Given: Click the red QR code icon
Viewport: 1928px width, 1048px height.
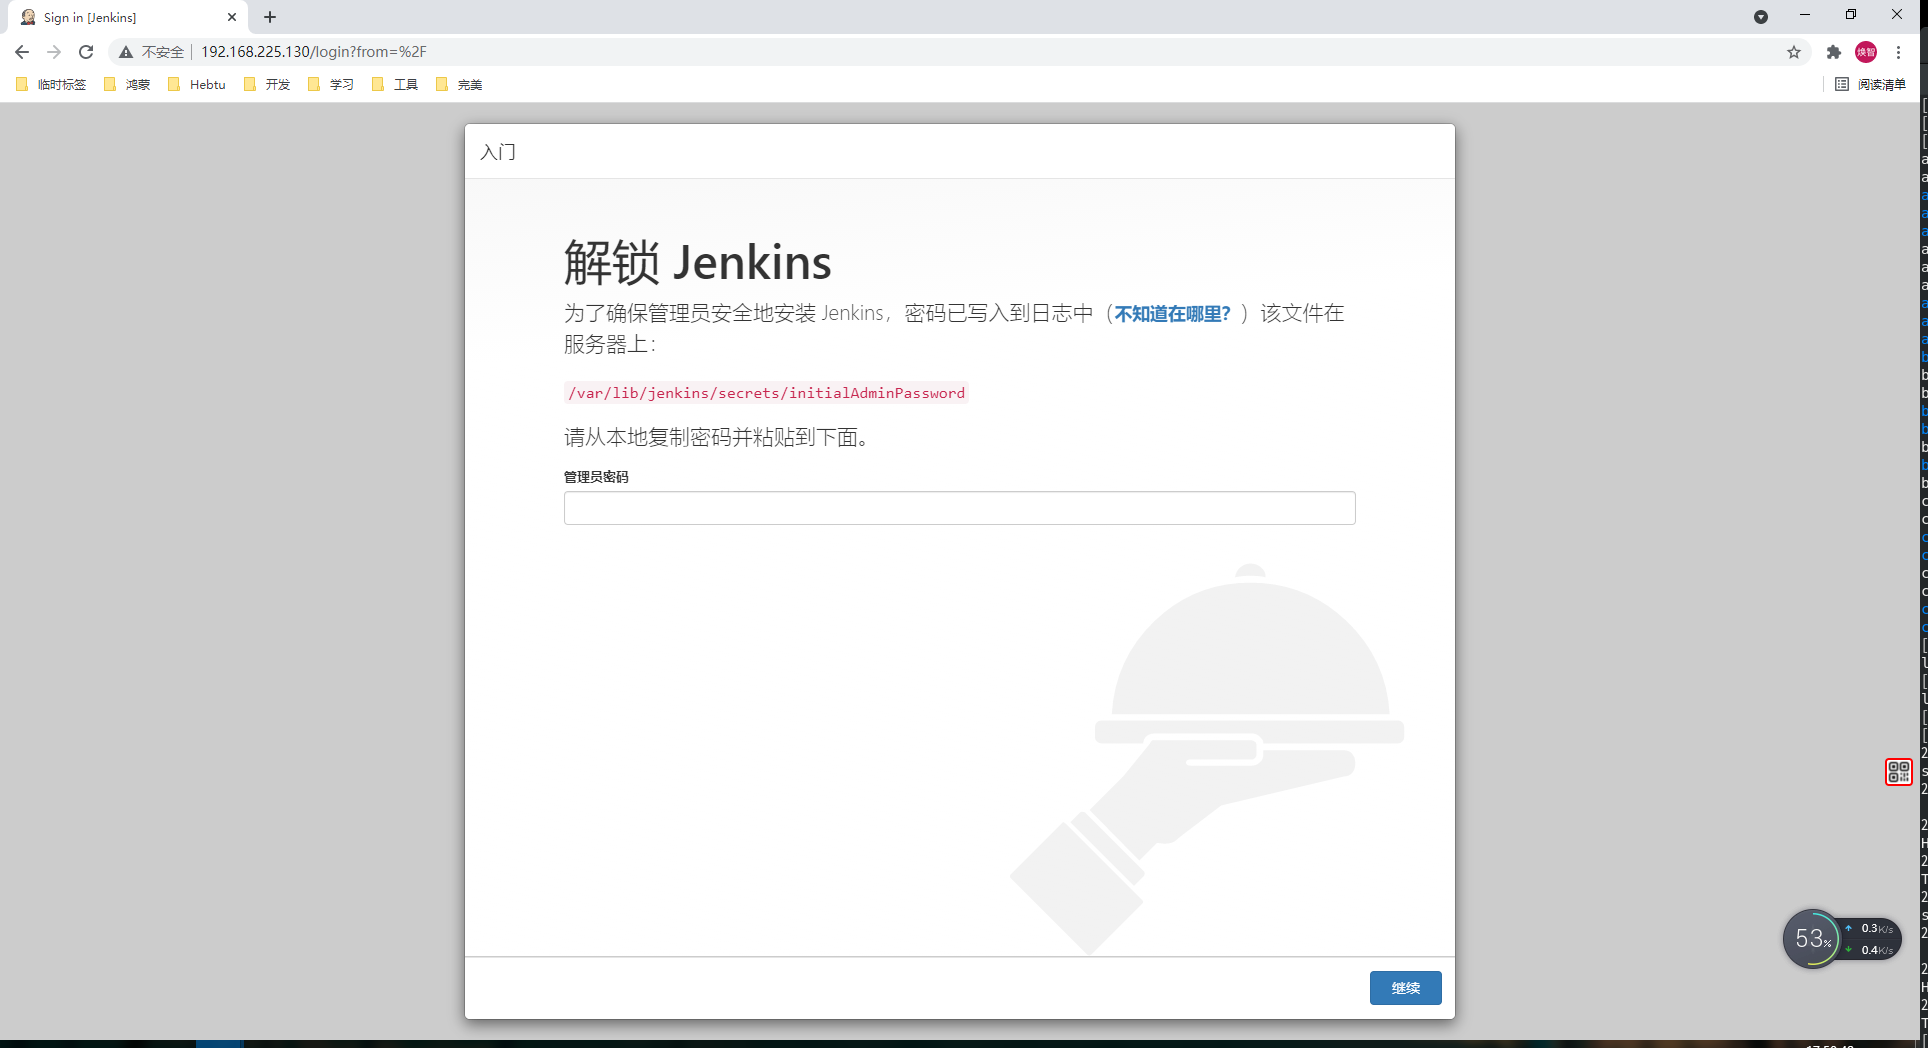Looking at the screenshot, I should [x=1898, y=772].
